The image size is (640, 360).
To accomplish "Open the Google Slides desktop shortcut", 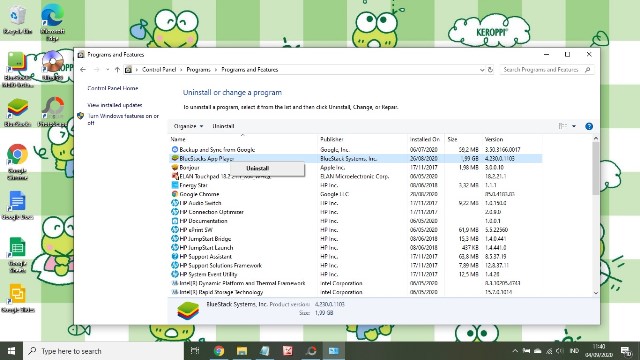I will point(17,298).
